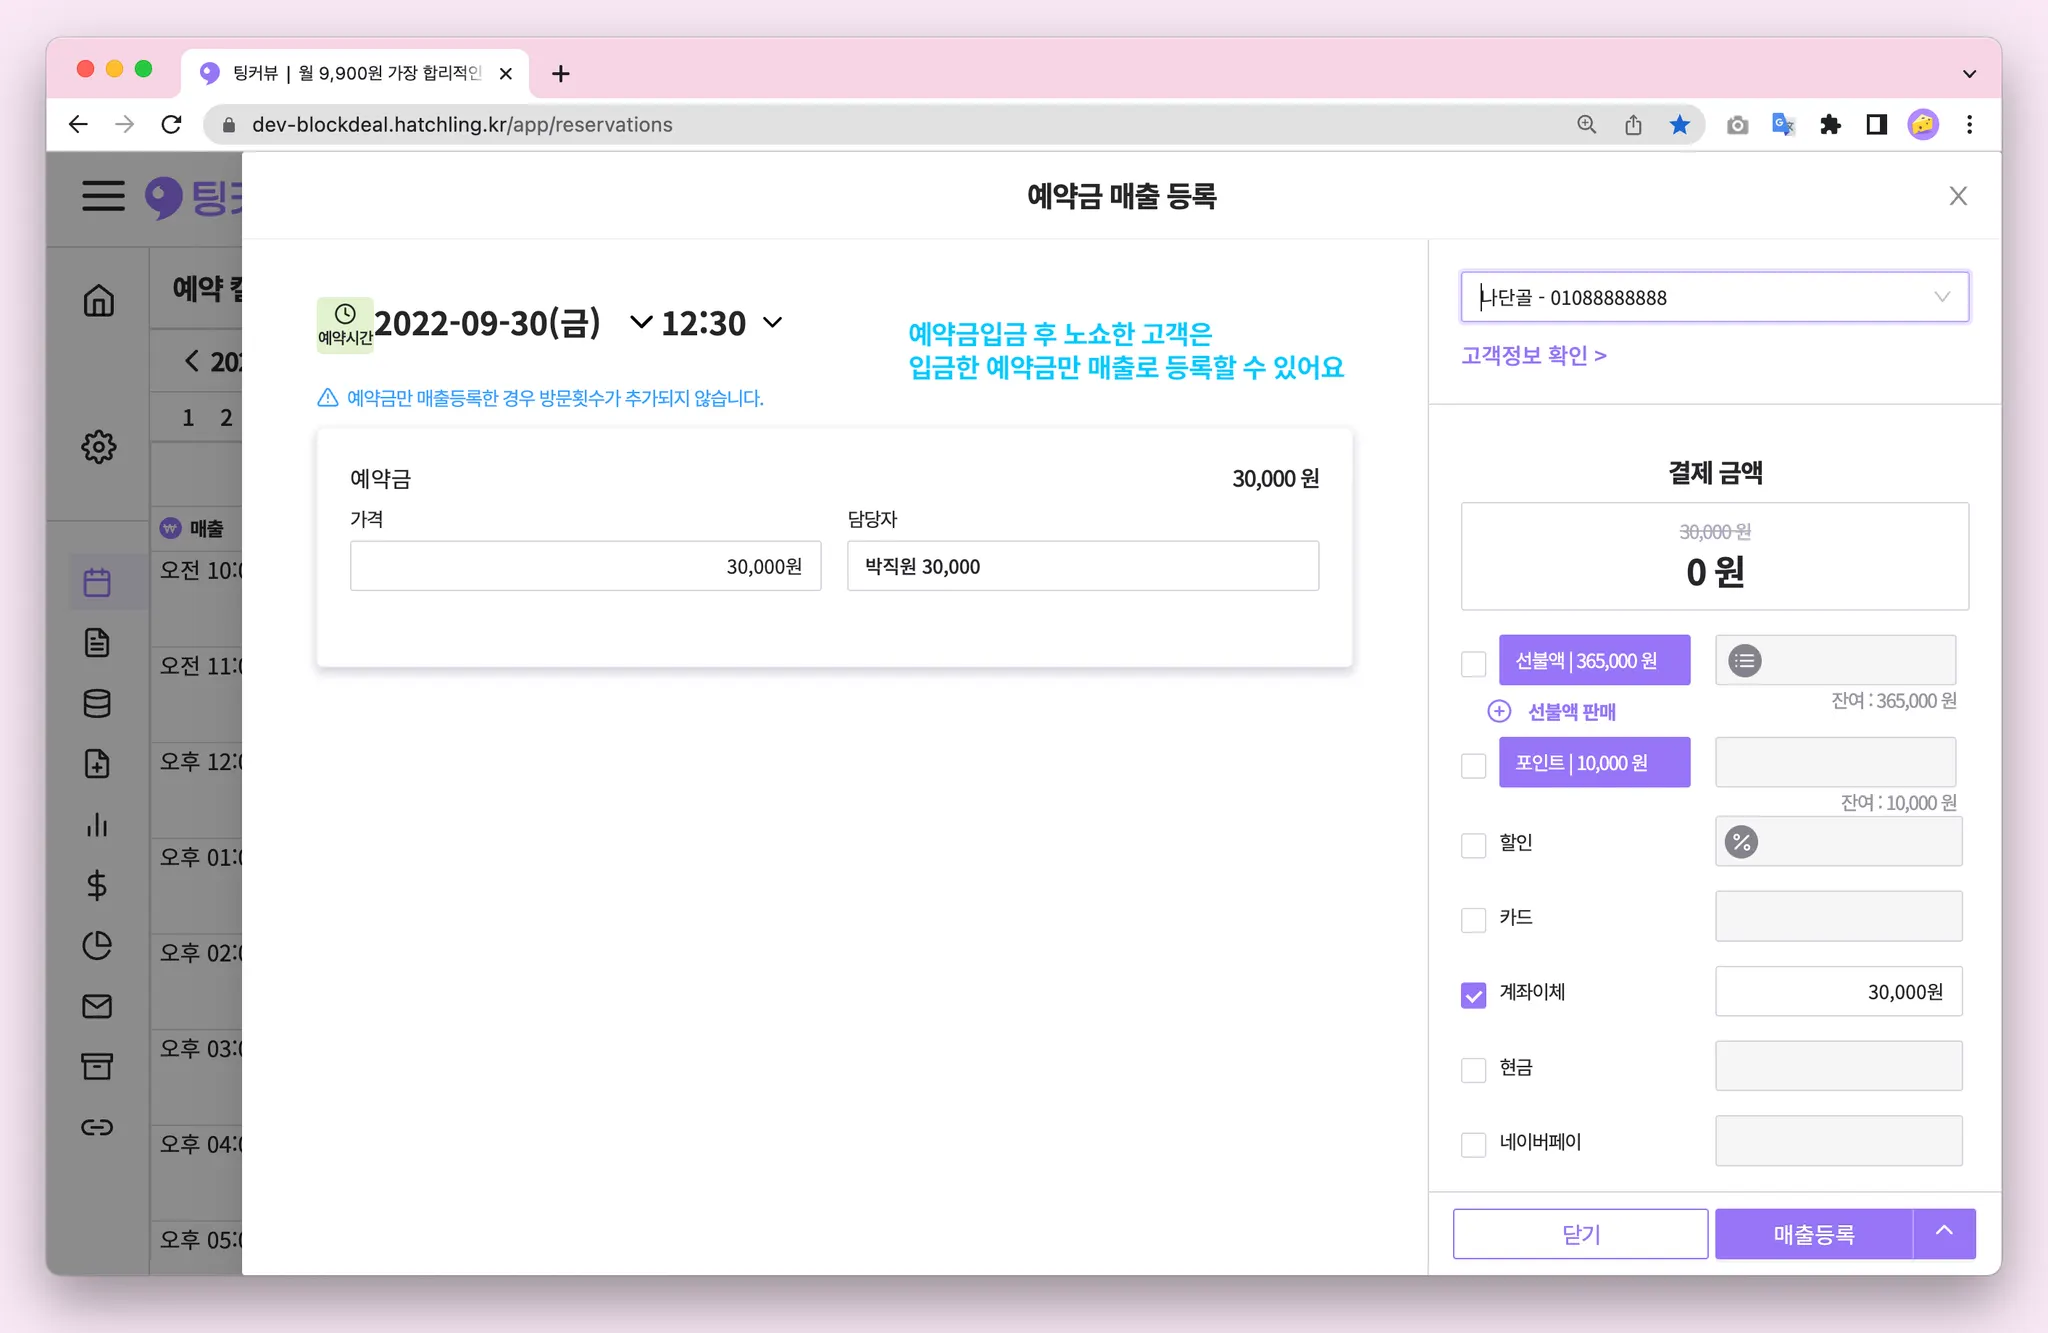This screenshot has width=2048, height=1333.
Task: Expand the arrow next to 매출등록
Action: (x=1943, y=1232)
